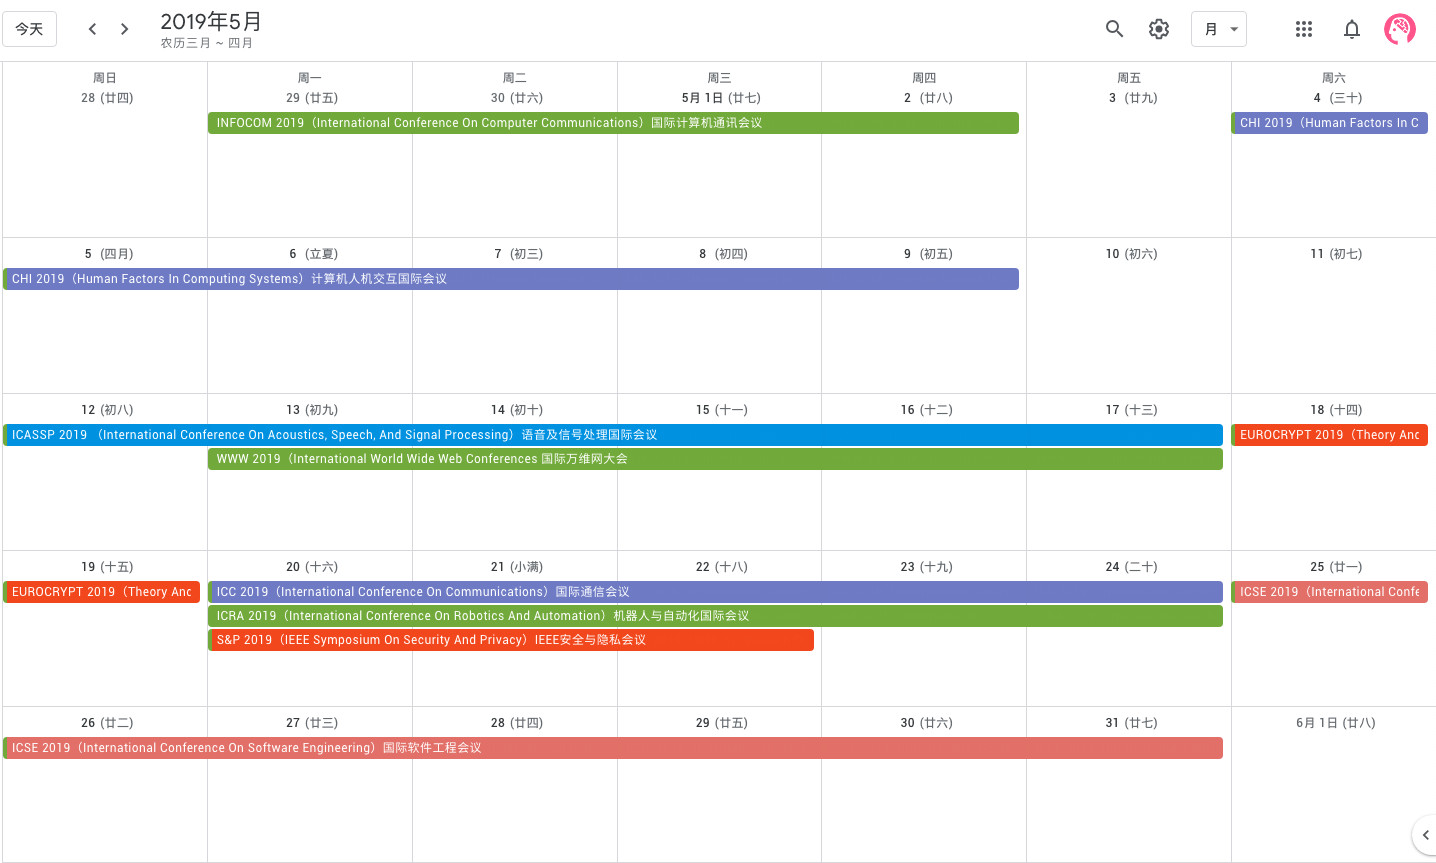Open notifications bell
Screen dimensions: 1436x863
pos(1352,29)
